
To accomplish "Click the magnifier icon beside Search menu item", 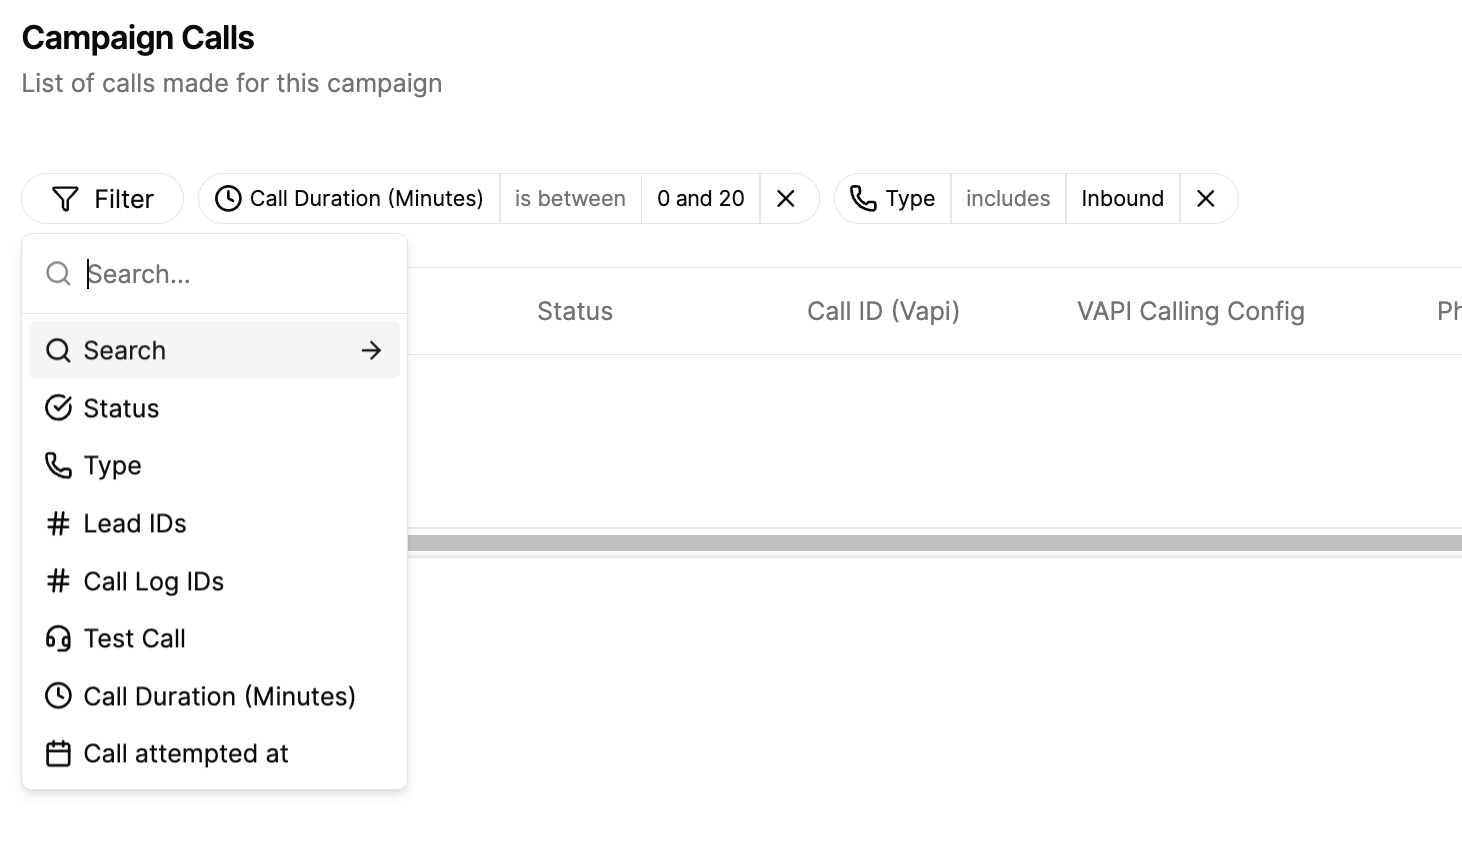I will 59,351.
